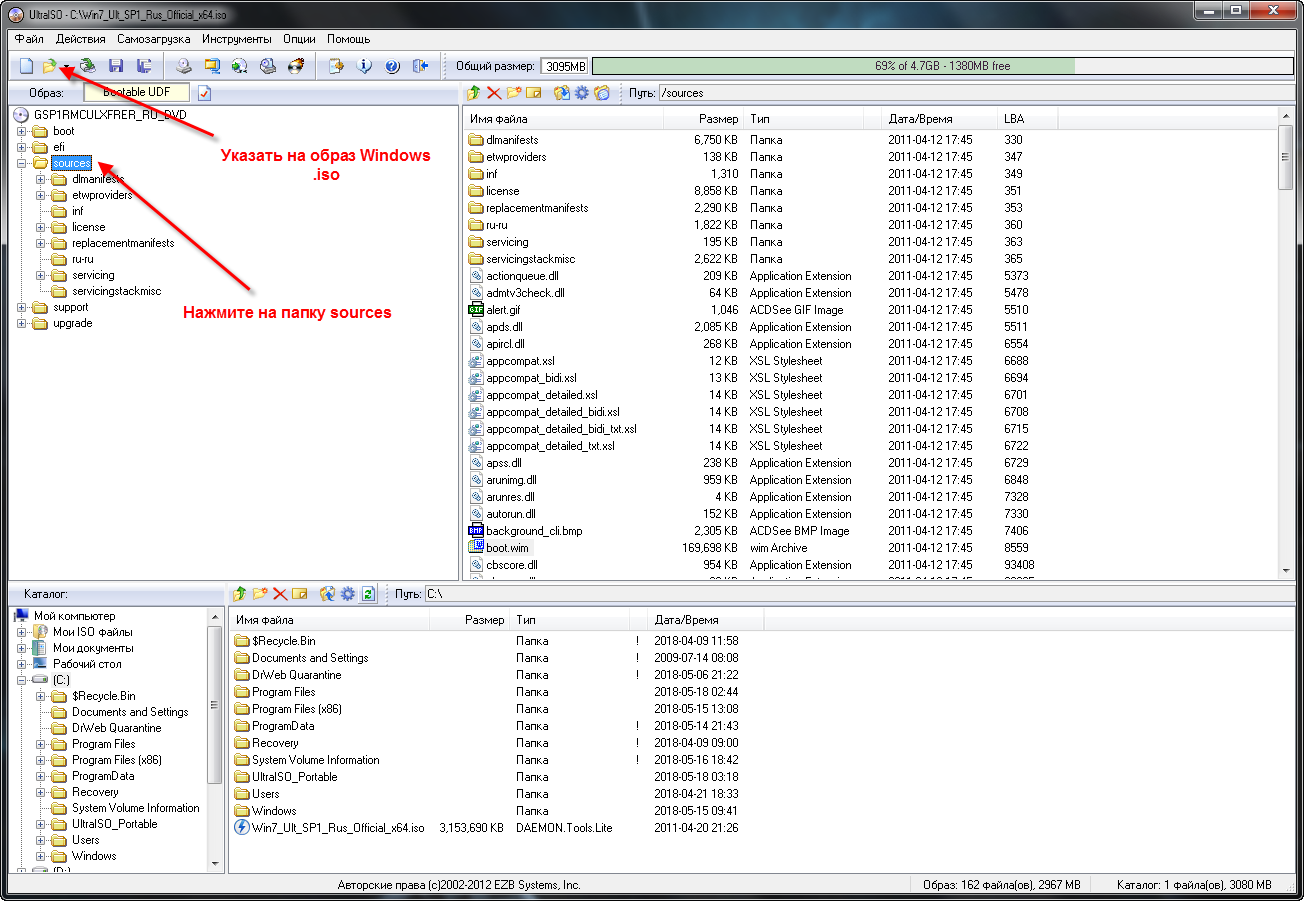Click the Open image folder icon
Viewport: 1304px width, 901px height.
click(49, 66)
